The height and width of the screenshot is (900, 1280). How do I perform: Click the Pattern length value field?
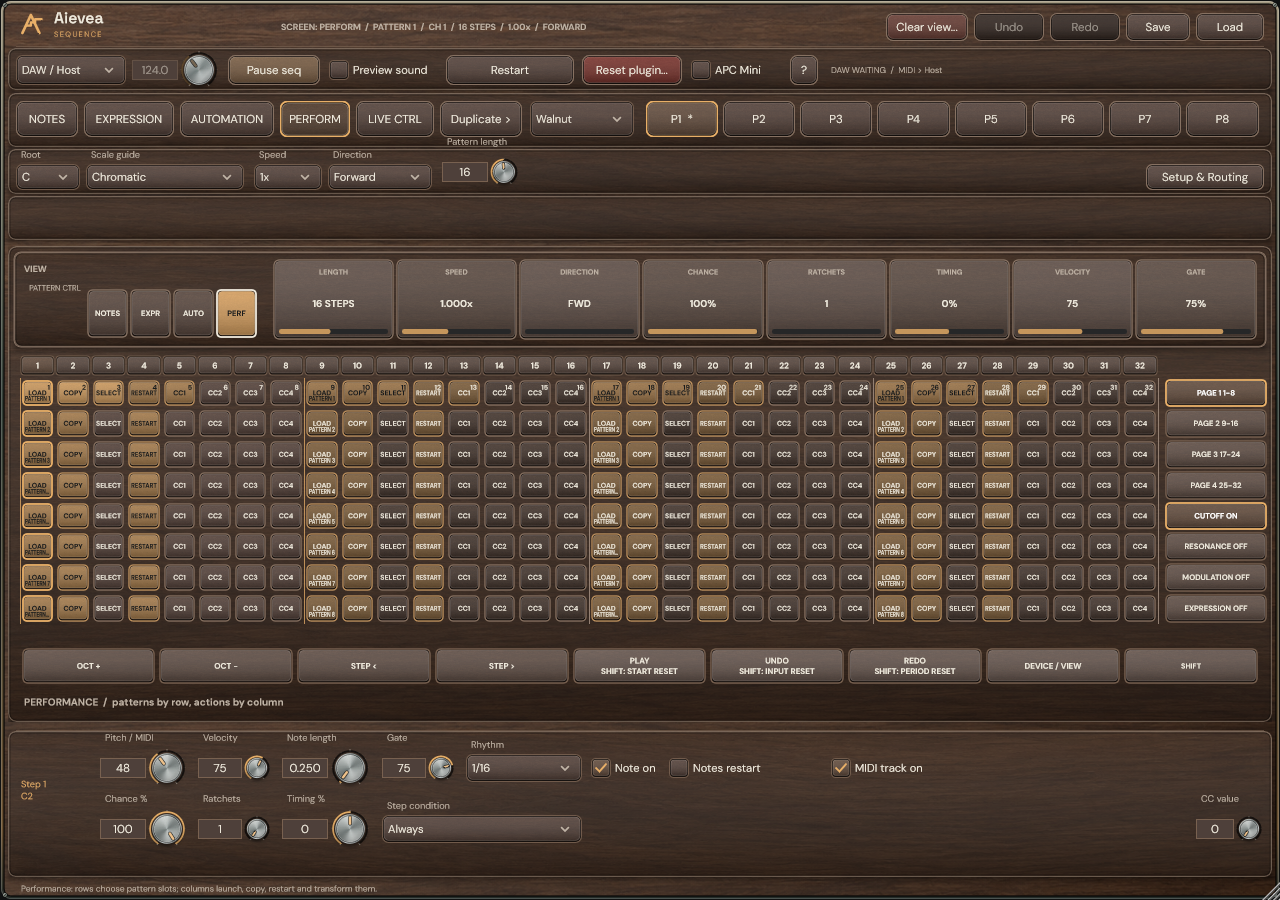tap(465, 172)
